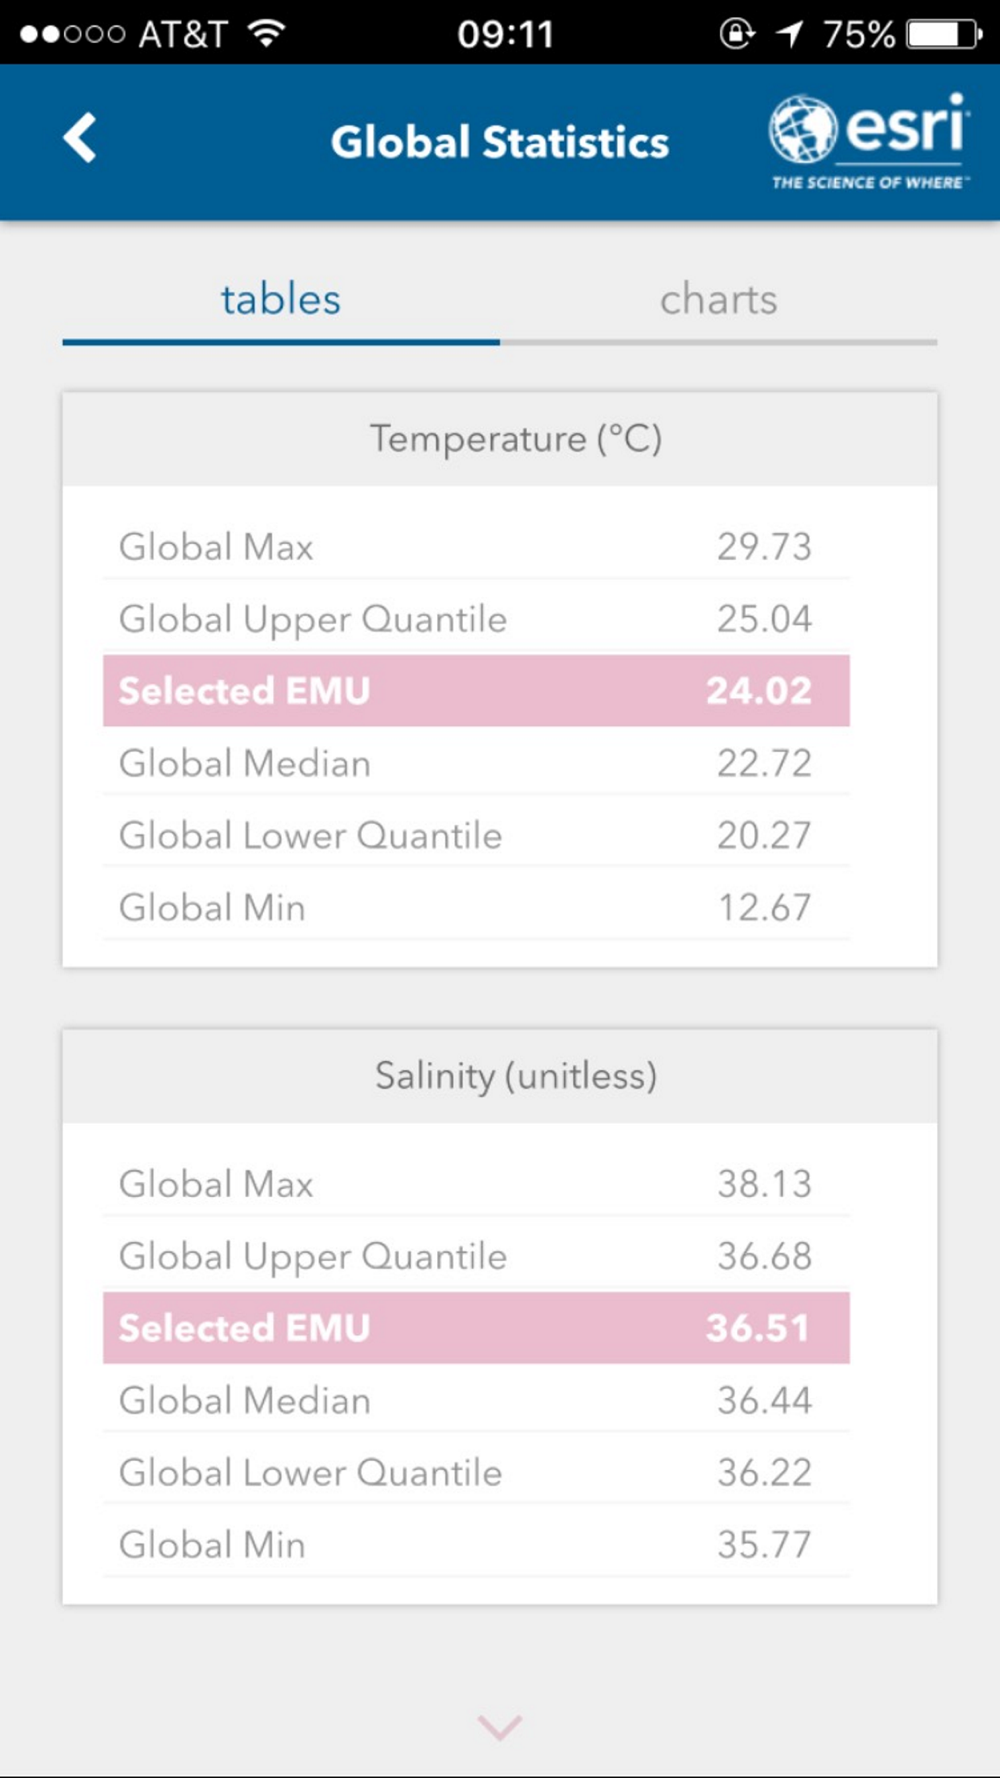The image size is (1000, 1778).
Task: Select Selected EMU temperature row
Action: click(476, 691)
